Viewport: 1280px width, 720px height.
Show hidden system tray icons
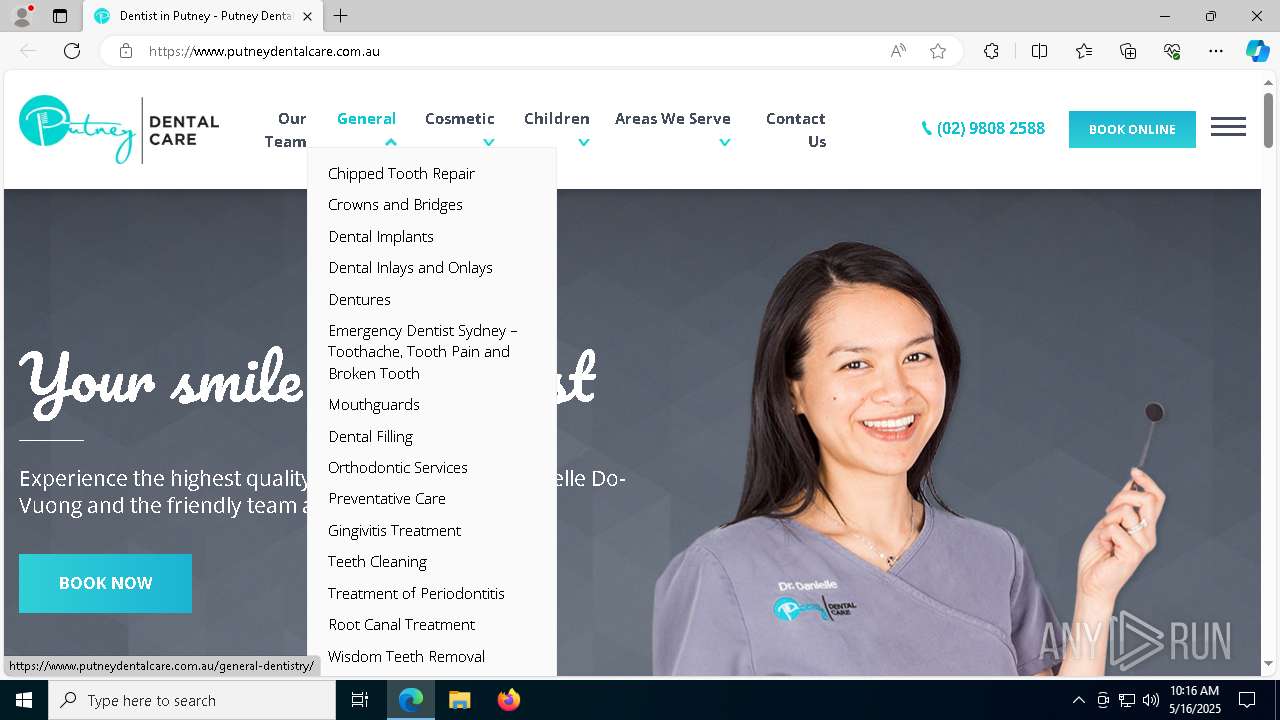point(1078,700)
